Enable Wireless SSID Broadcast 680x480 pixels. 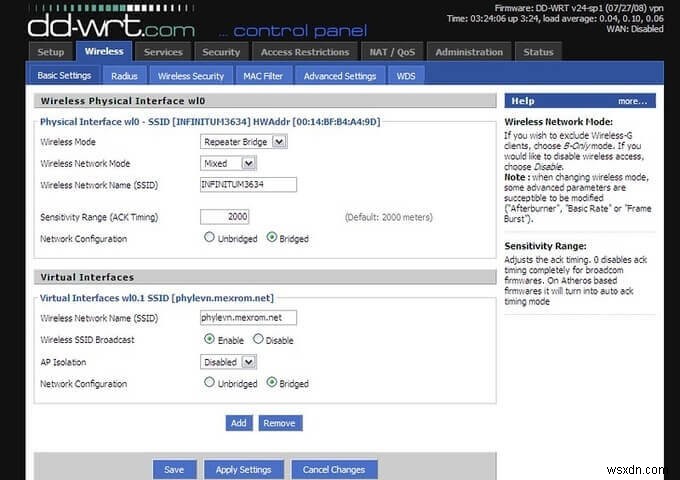coord(209,339)
